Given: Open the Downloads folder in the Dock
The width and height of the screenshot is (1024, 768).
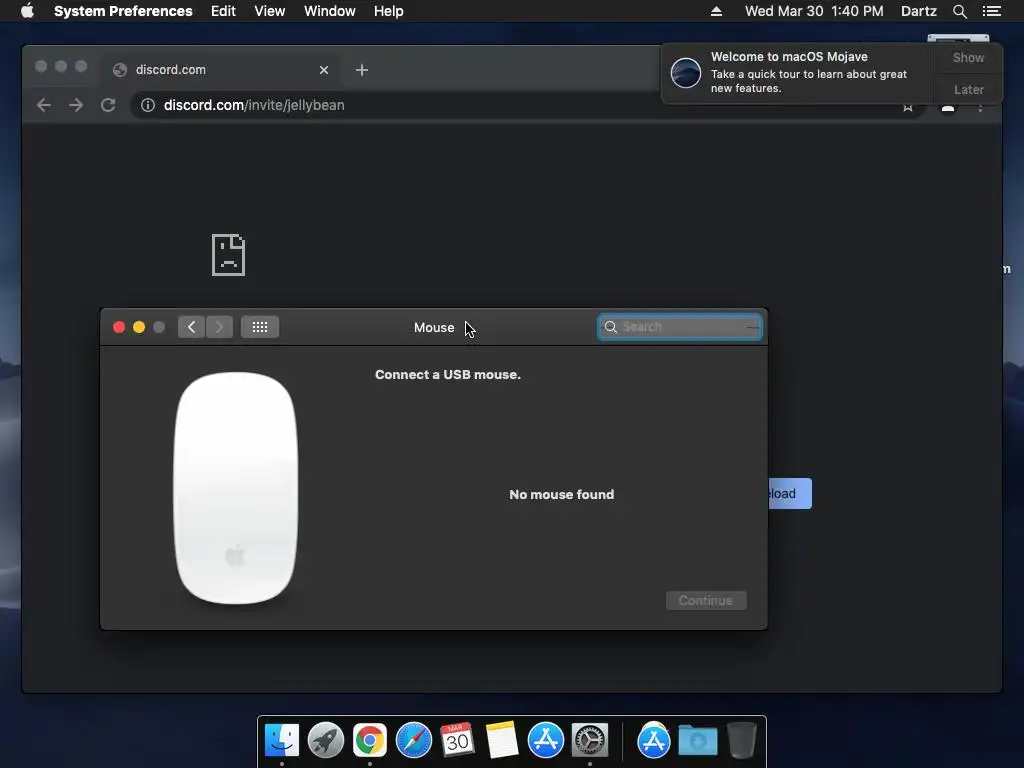Looking at the screenshot, I should (x=697, y=740).
